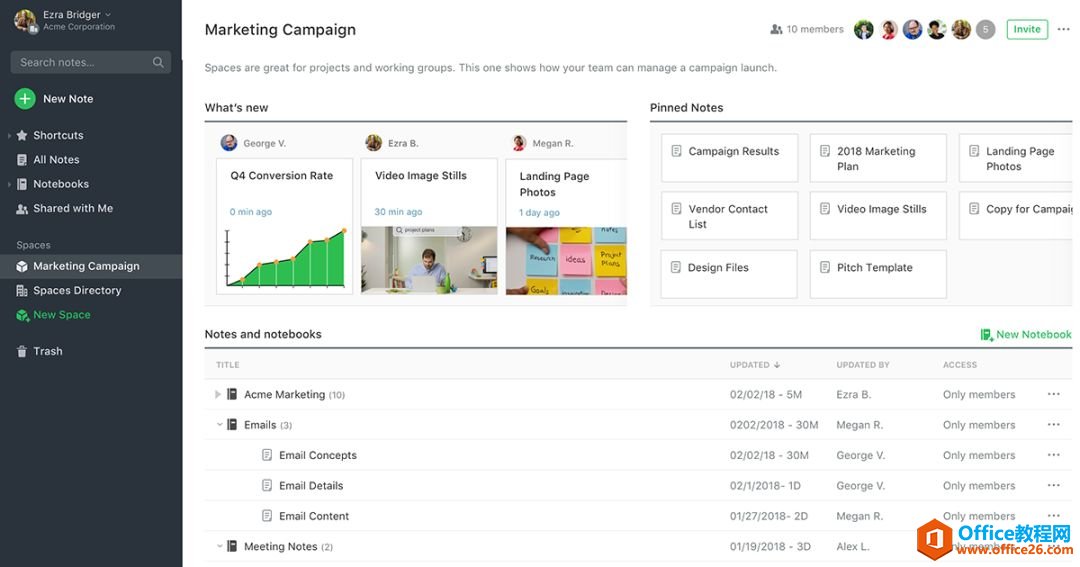Screen dimensions: 1080x567
Task: Click the Marketing Campaign page heading
Action: point(280,30)
